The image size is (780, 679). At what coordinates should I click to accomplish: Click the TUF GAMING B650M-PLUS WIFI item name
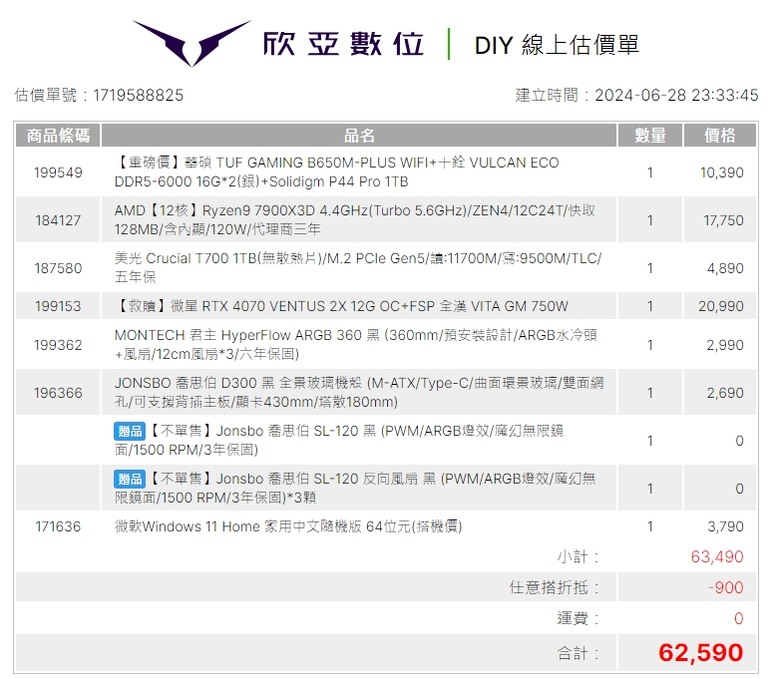(x=337, y=172)
